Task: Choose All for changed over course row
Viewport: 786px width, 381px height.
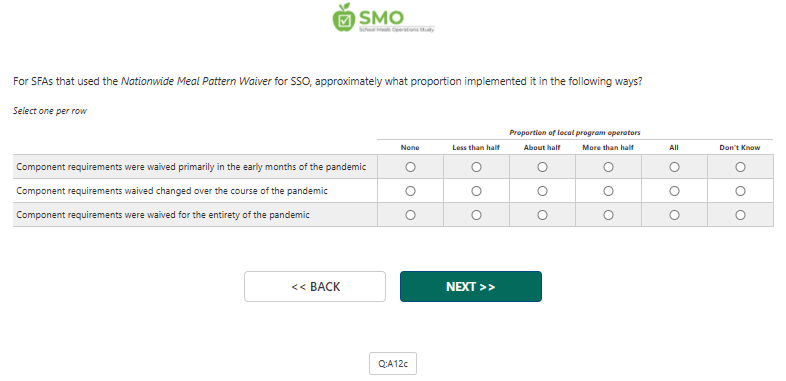Action: (x=674, y=191)
